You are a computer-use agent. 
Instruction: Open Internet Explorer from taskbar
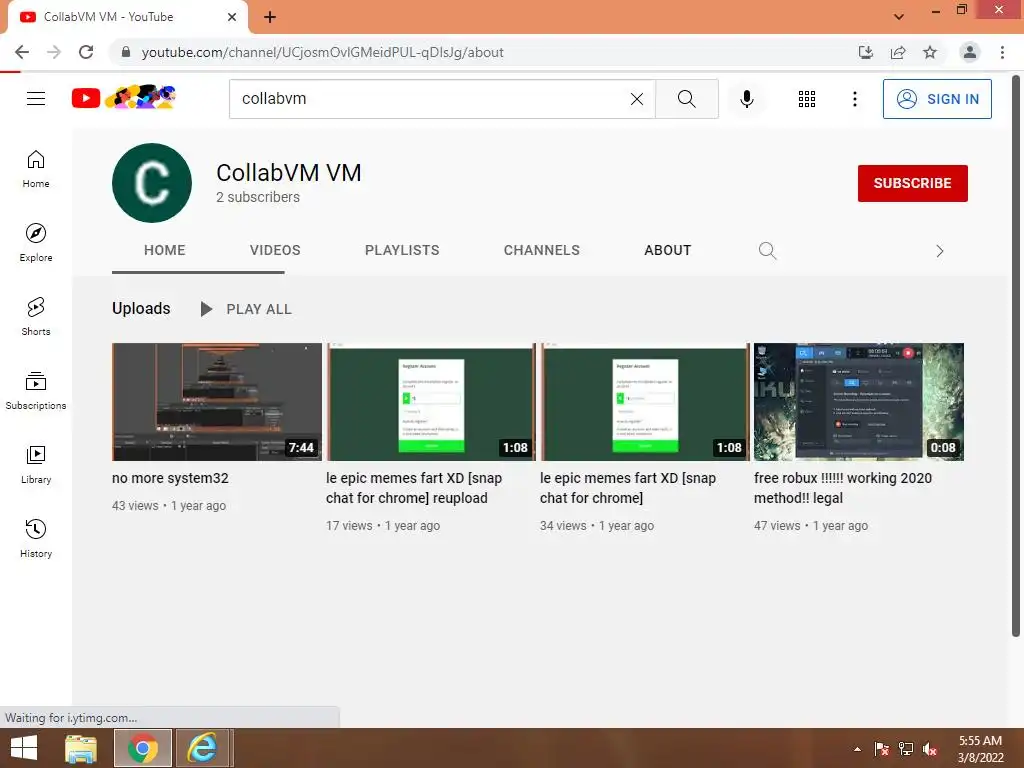pos(203,748)
